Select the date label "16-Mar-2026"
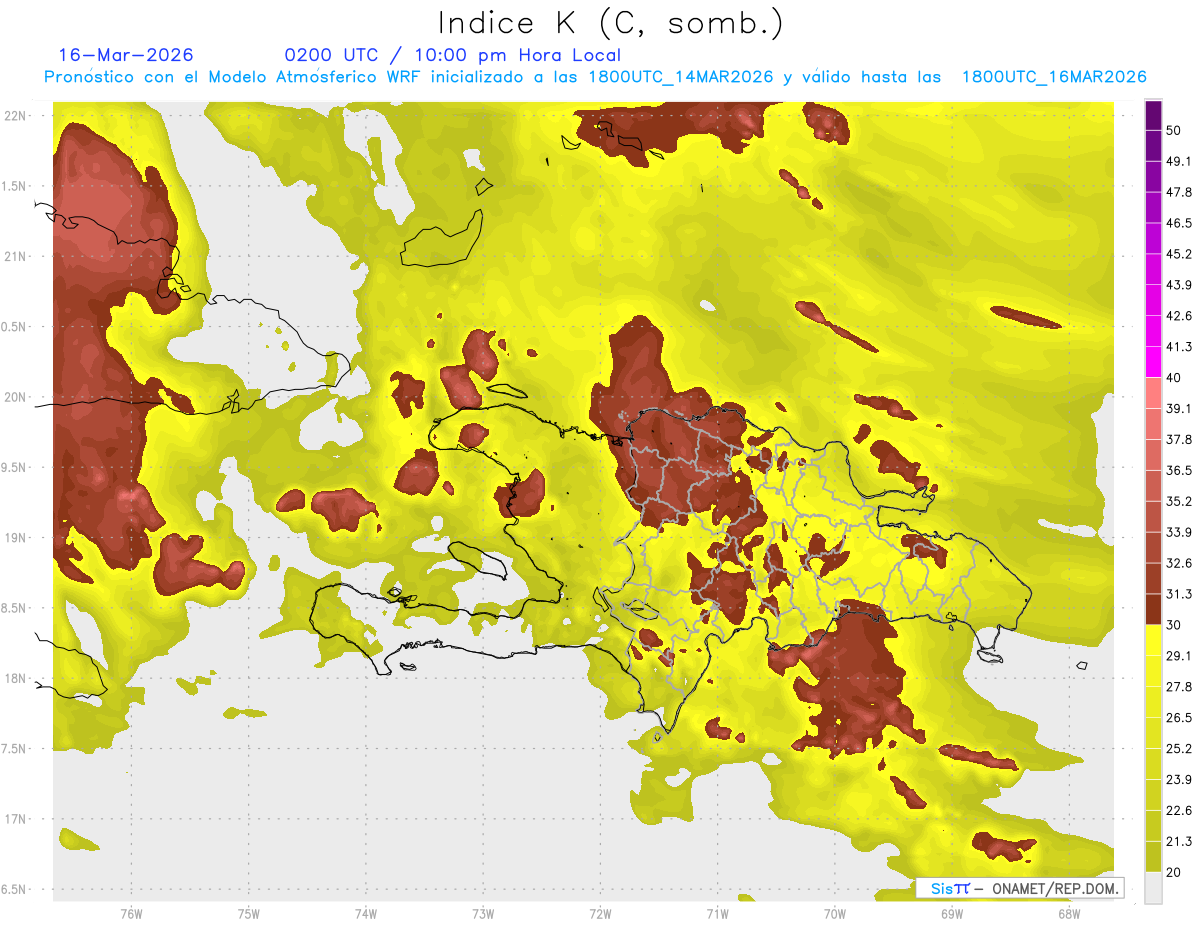This screenshot has height=927, width=1200. (126, 55)
